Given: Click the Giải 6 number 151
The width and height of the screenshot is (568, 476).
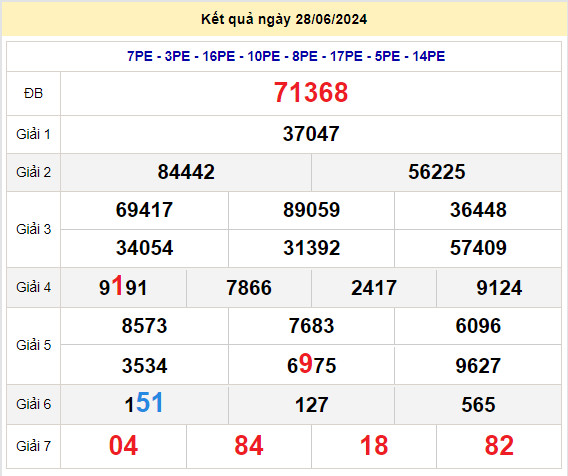Looking at the screenshot, I should [x=144, y=403].
